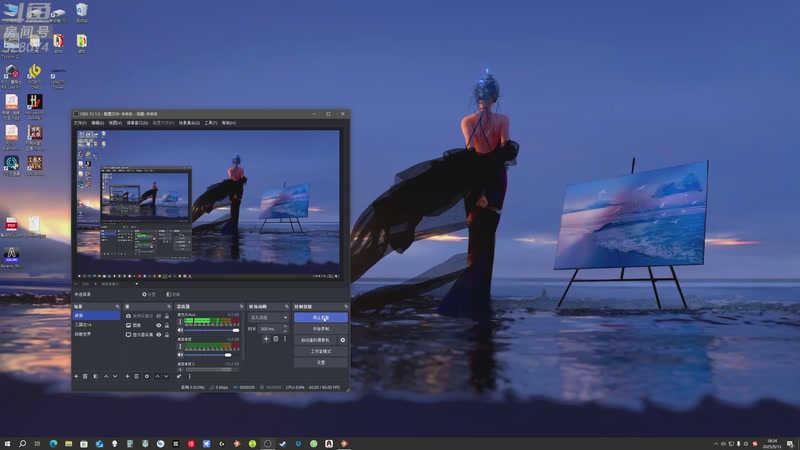Open virtual camera settings gear icon
Screen dimensions: 800x450
[x=343, y=340]
